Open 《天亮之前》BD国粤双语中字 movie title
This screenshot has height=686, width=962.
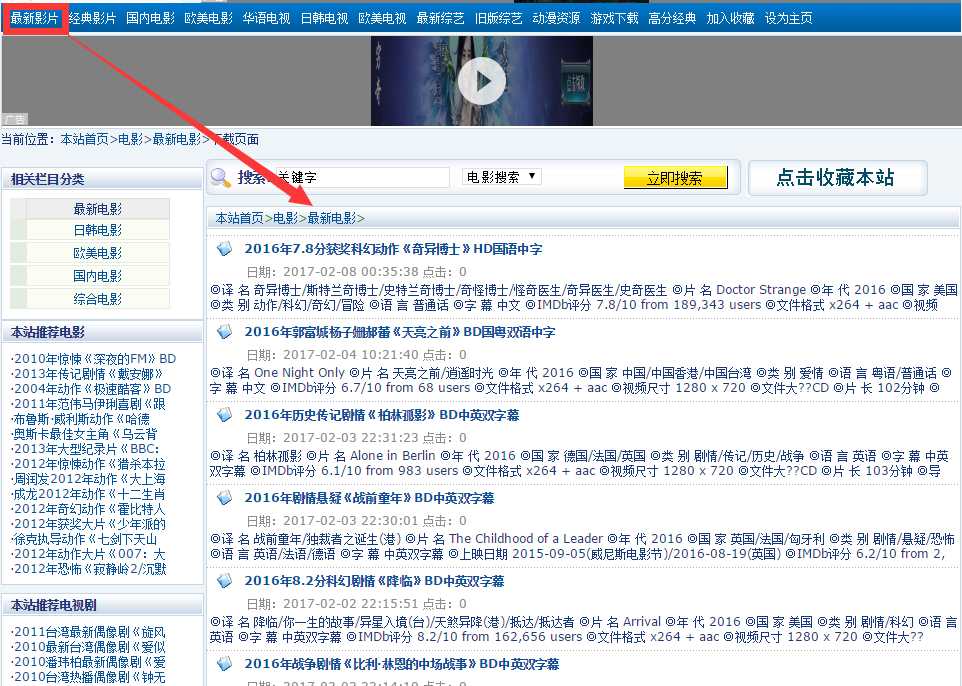pos(400,332)
